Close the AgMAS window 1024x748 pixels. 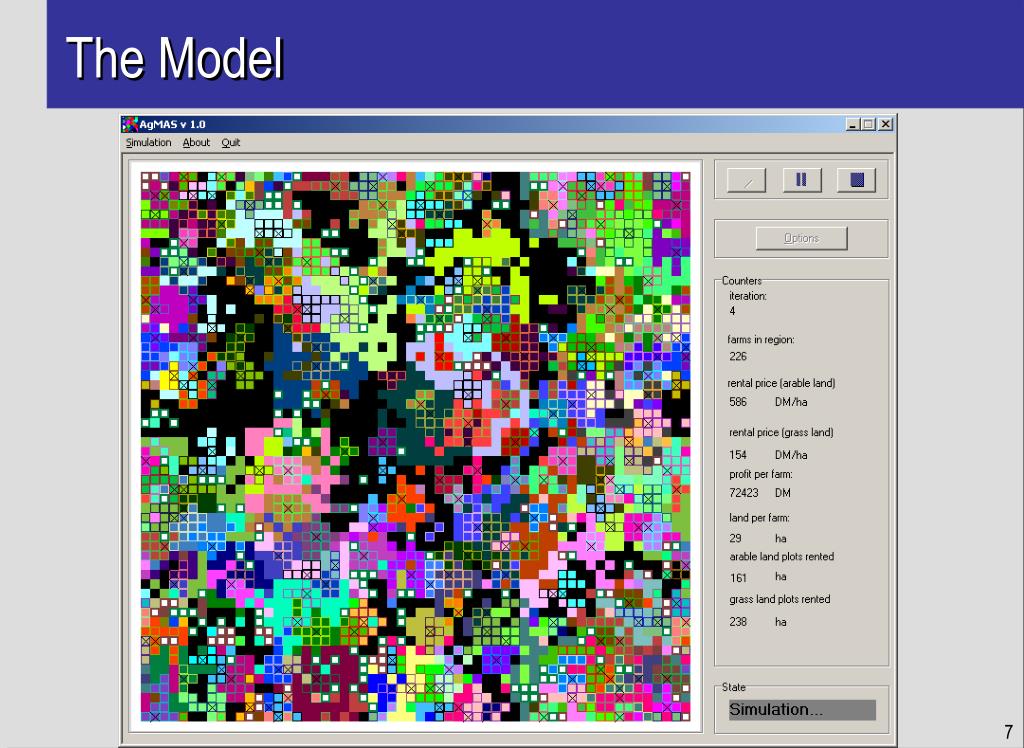[885, 124]
